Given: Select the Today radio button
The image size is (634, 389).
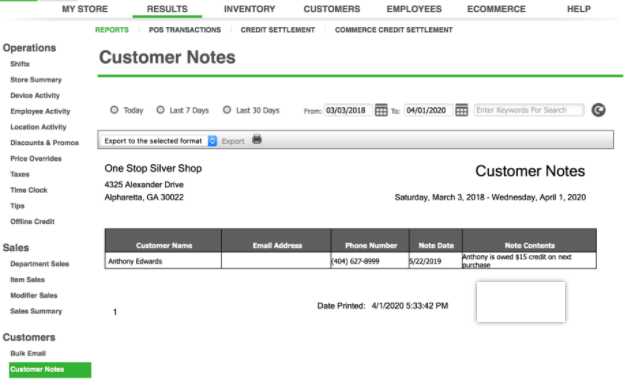Looking at the screenshot, I should 114,110.
